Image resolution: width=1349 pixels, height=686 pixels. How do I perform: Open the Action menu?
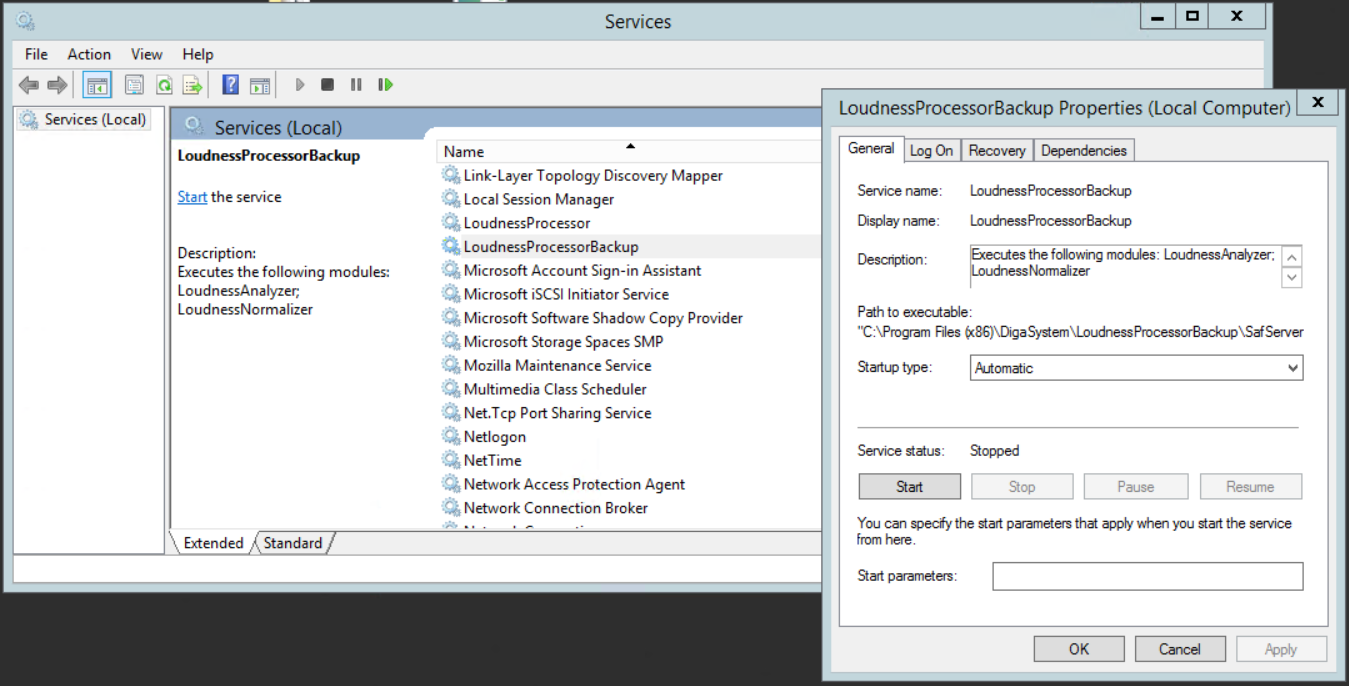89,54
